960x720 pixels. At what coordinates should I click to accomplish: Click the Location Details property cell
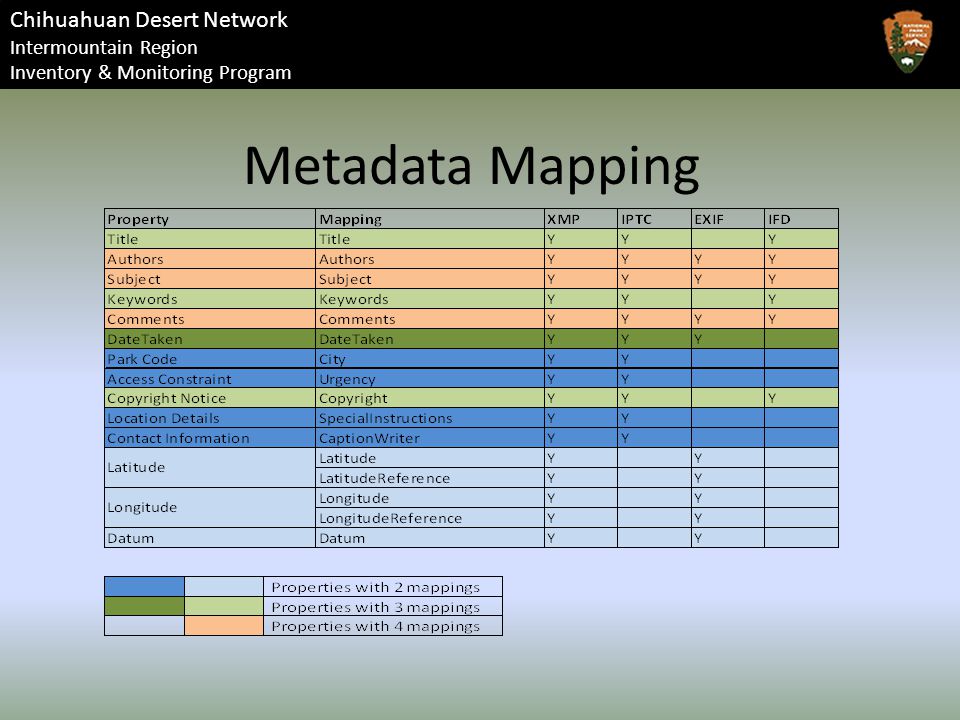(210, 418)
